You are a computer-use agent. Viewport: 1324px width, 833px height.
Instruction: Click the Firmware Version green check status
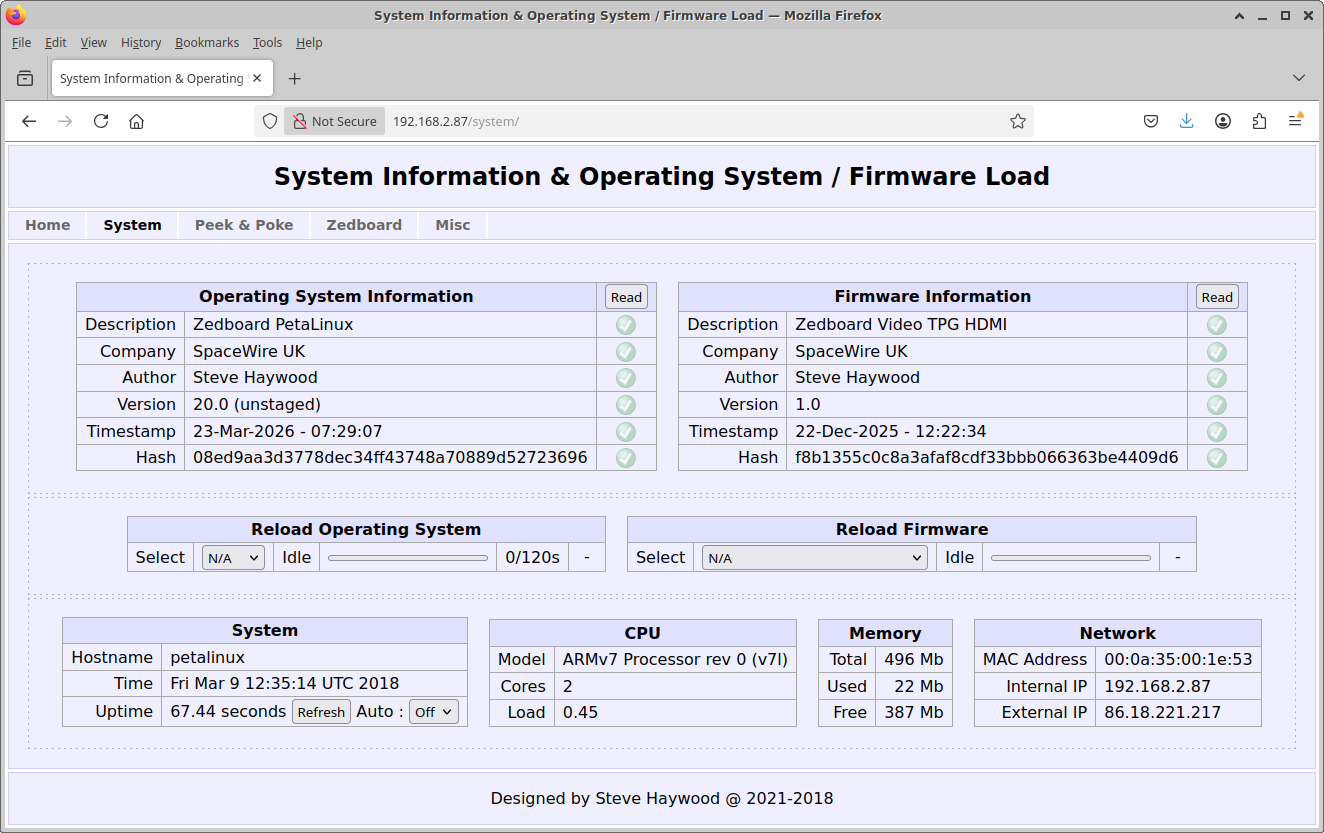pyautogui.click(x=1217, y=405)
